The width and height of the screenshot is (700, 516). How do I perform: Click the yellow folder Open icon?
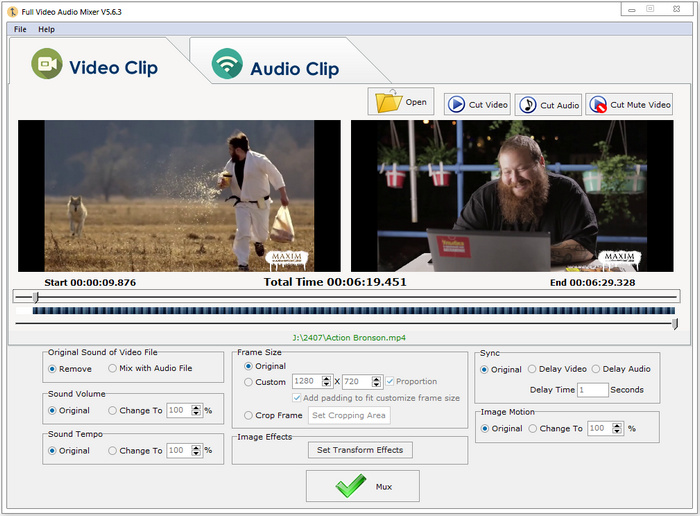tap(388, 101)
